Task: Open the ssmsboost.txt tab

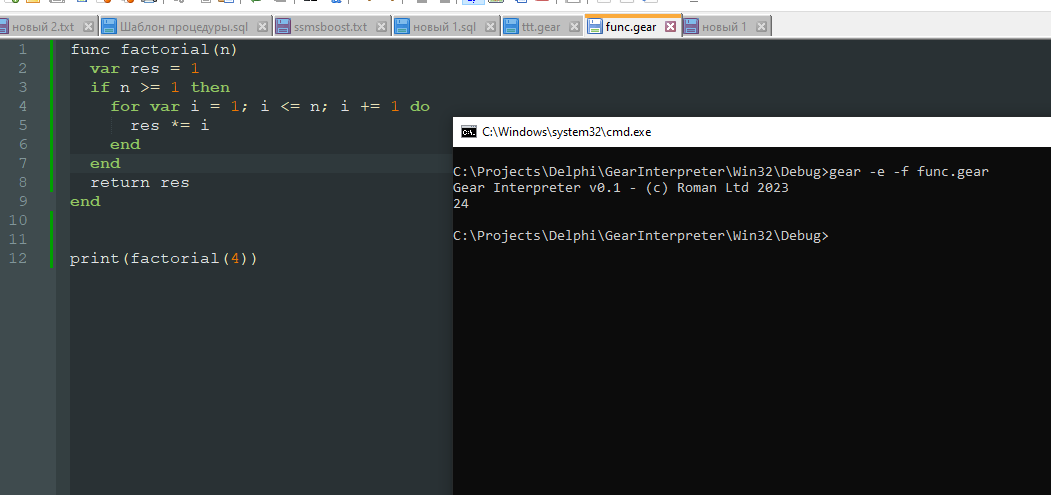Action: (x=330, y=27)
